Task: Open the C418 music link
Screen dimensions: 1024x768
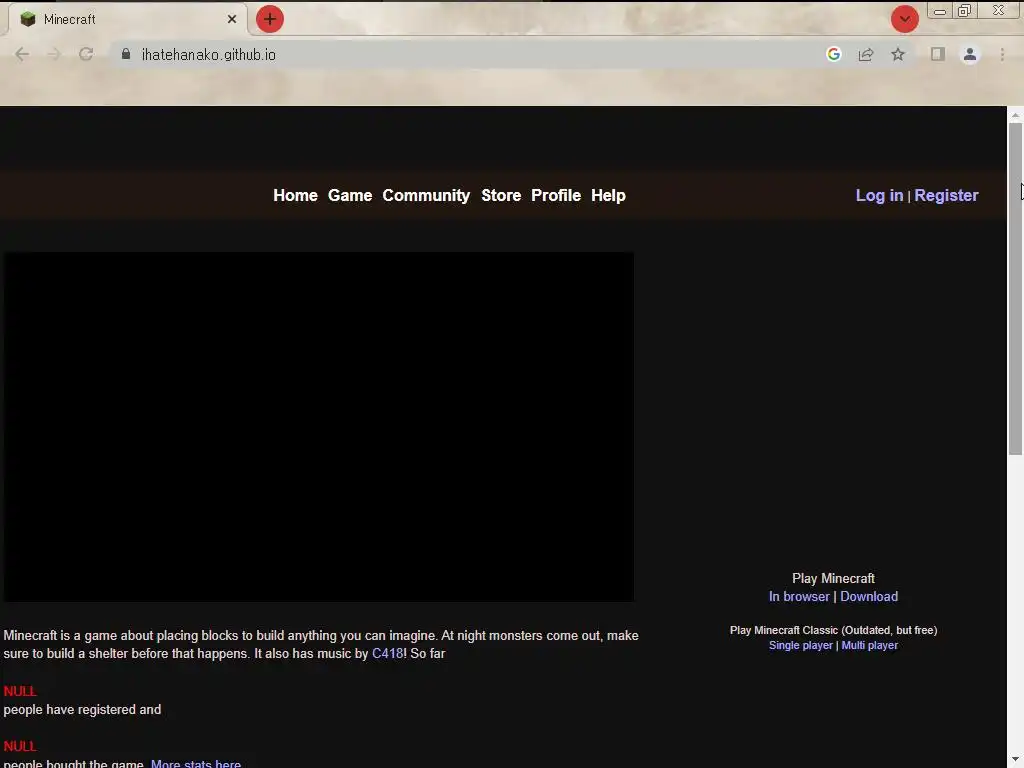Action: pos(387,654)
